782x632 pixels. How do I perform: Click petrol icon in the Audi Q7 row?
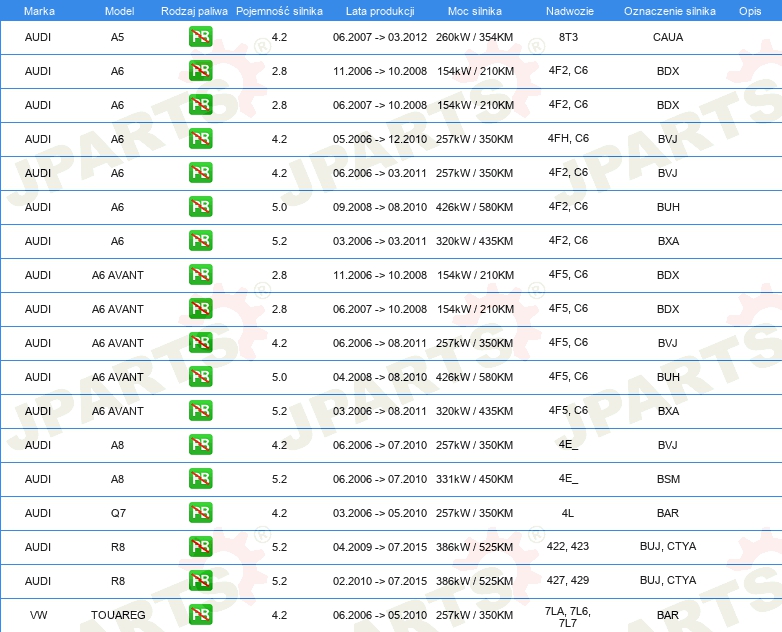200,512
